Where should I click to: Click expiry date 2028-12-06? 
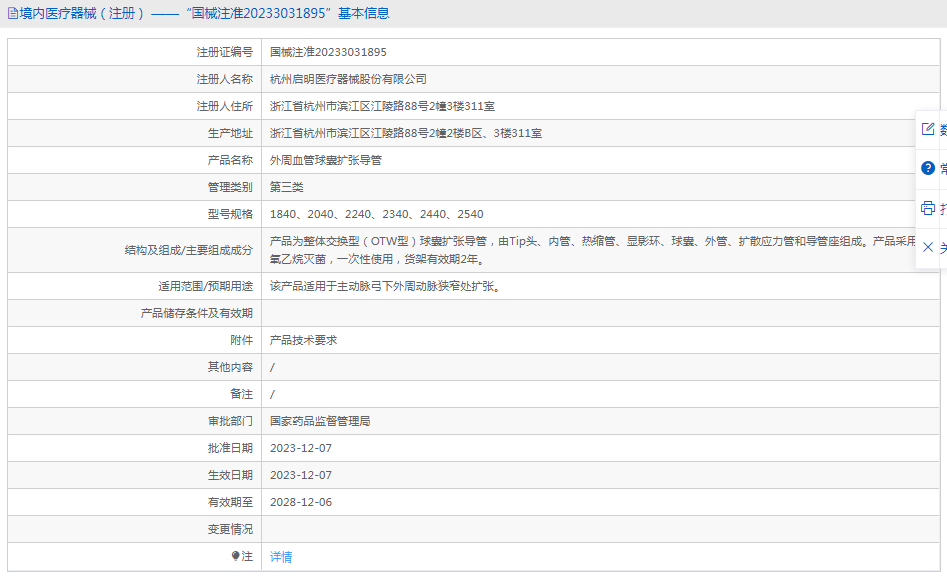coord(301,502)
